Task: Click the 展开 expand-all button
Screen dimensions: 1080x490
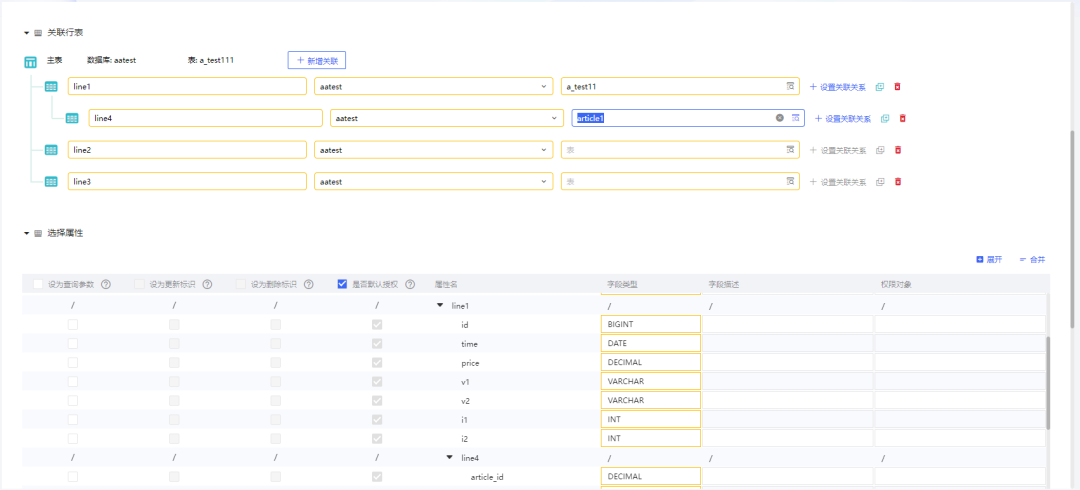Action: coord(989,259)
